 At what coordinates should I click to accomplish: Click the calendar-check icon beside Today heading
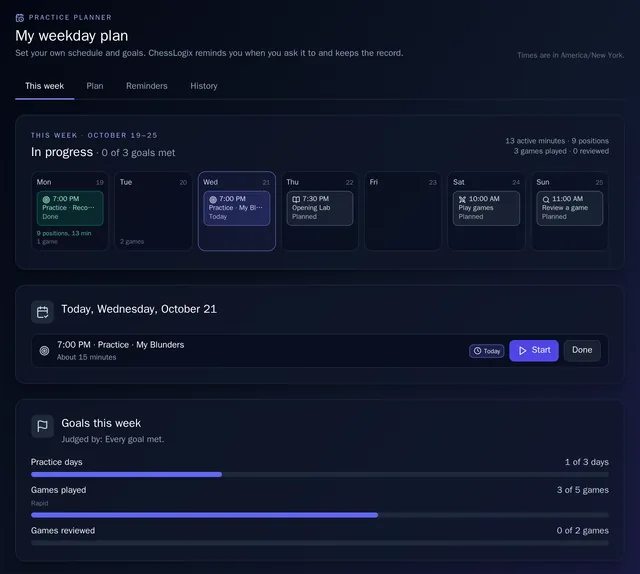[x=42, y=312]
